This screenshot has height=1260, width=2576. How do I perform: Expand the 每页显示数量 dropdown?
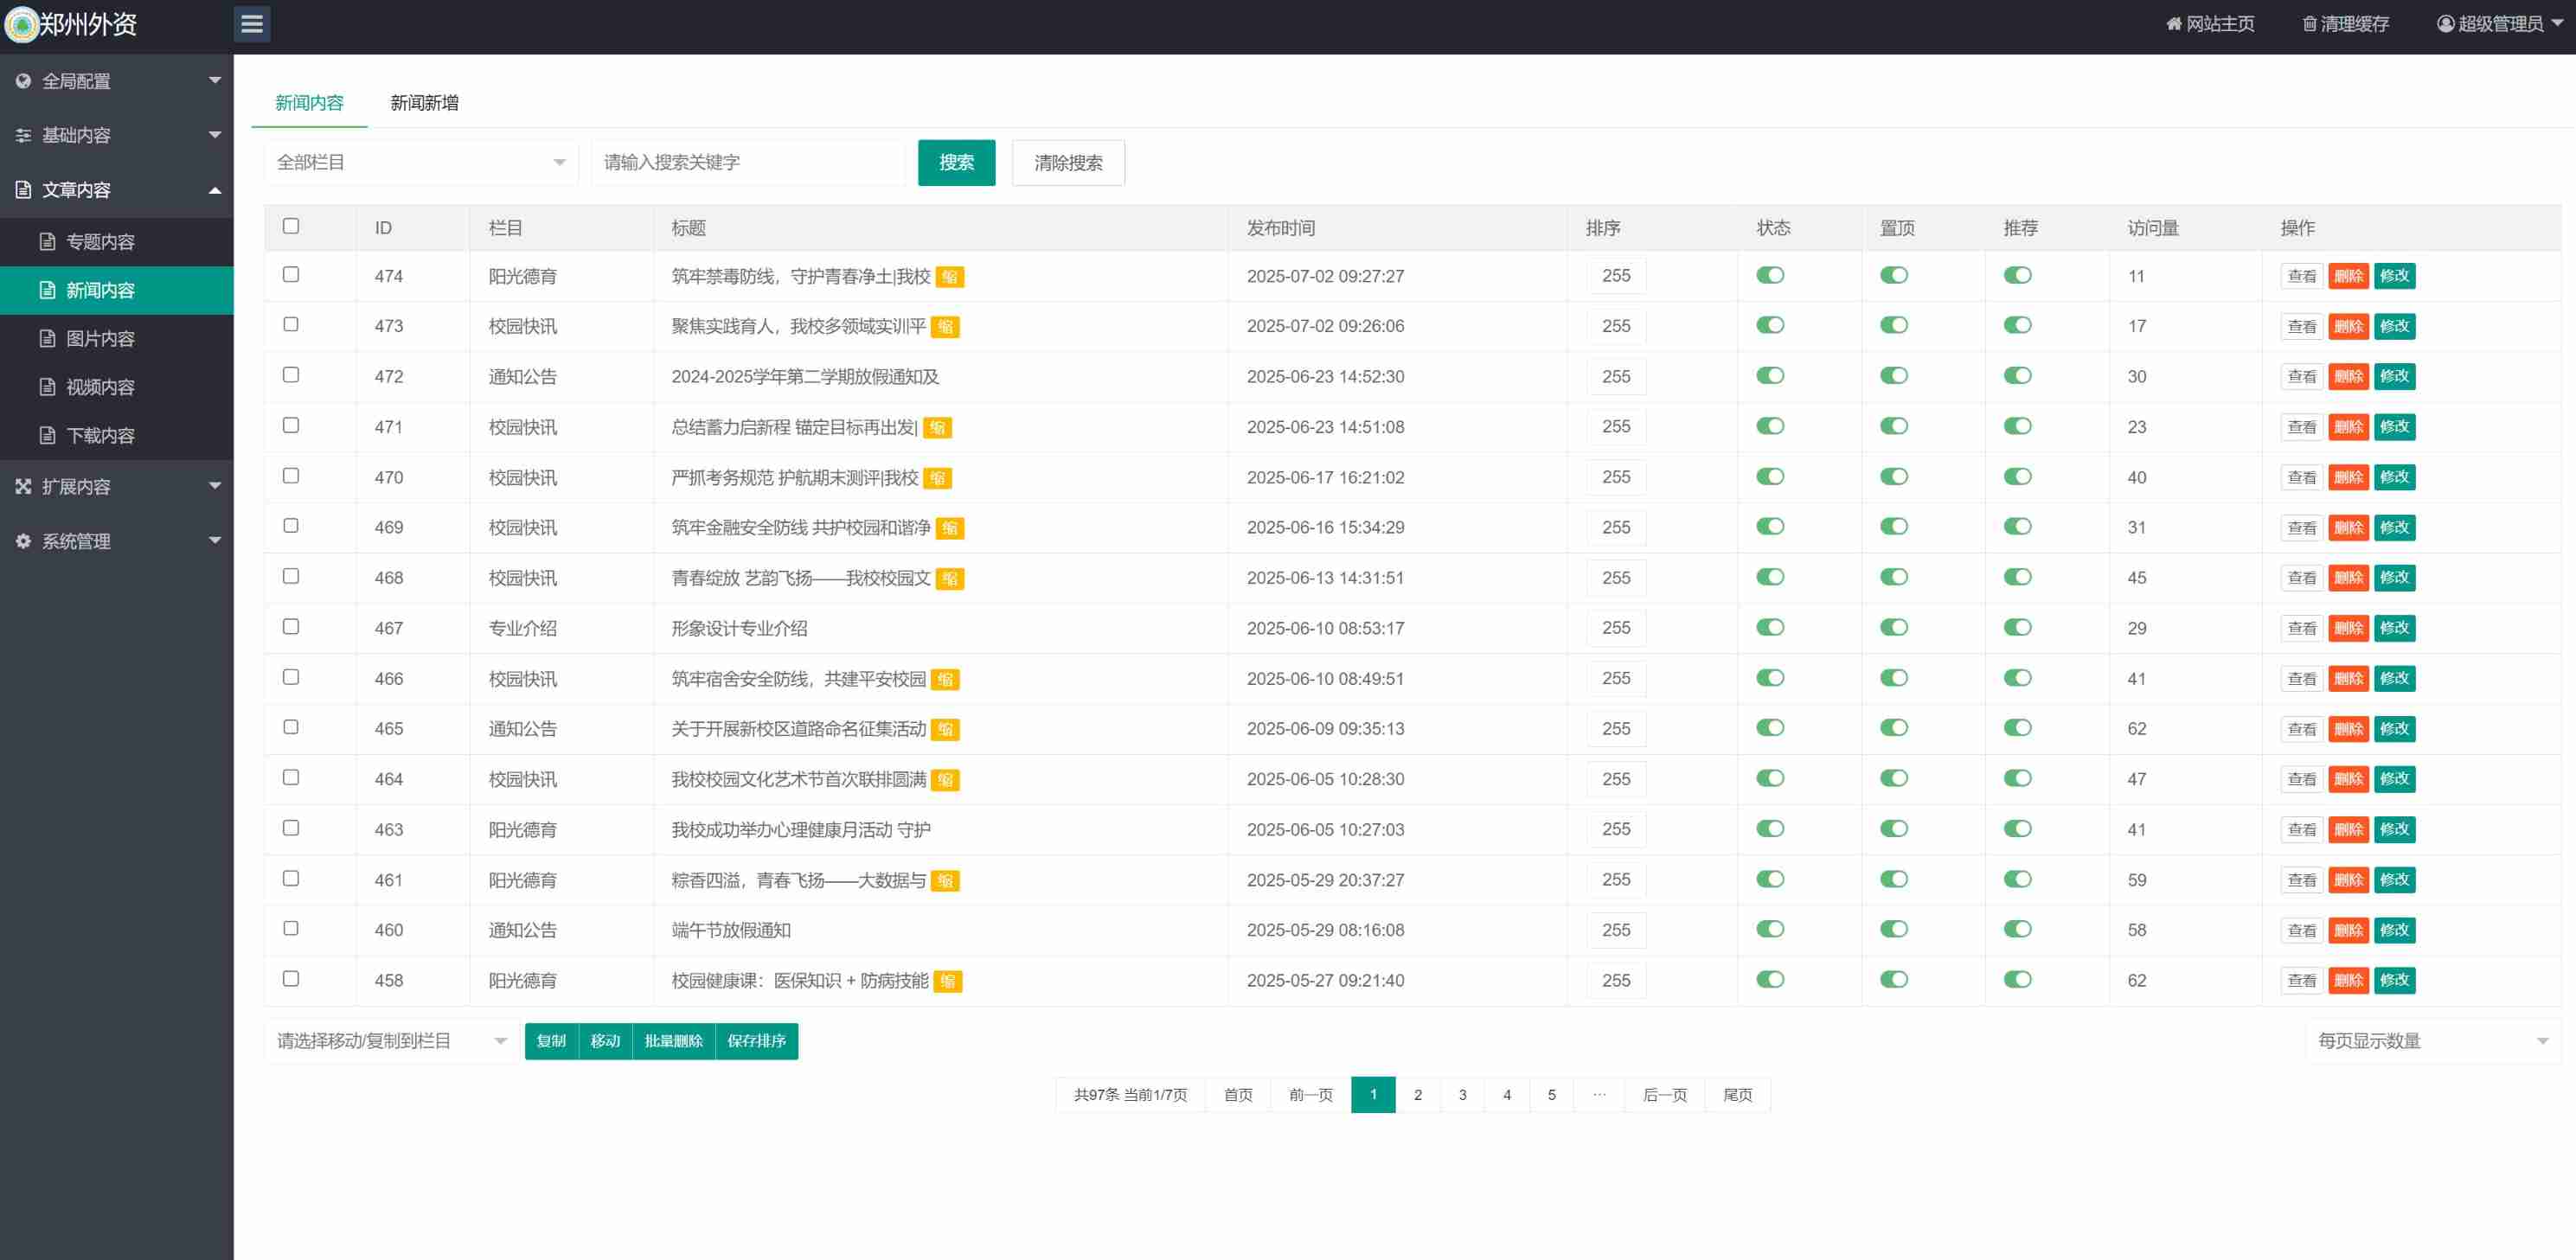coord(2431,1041)
